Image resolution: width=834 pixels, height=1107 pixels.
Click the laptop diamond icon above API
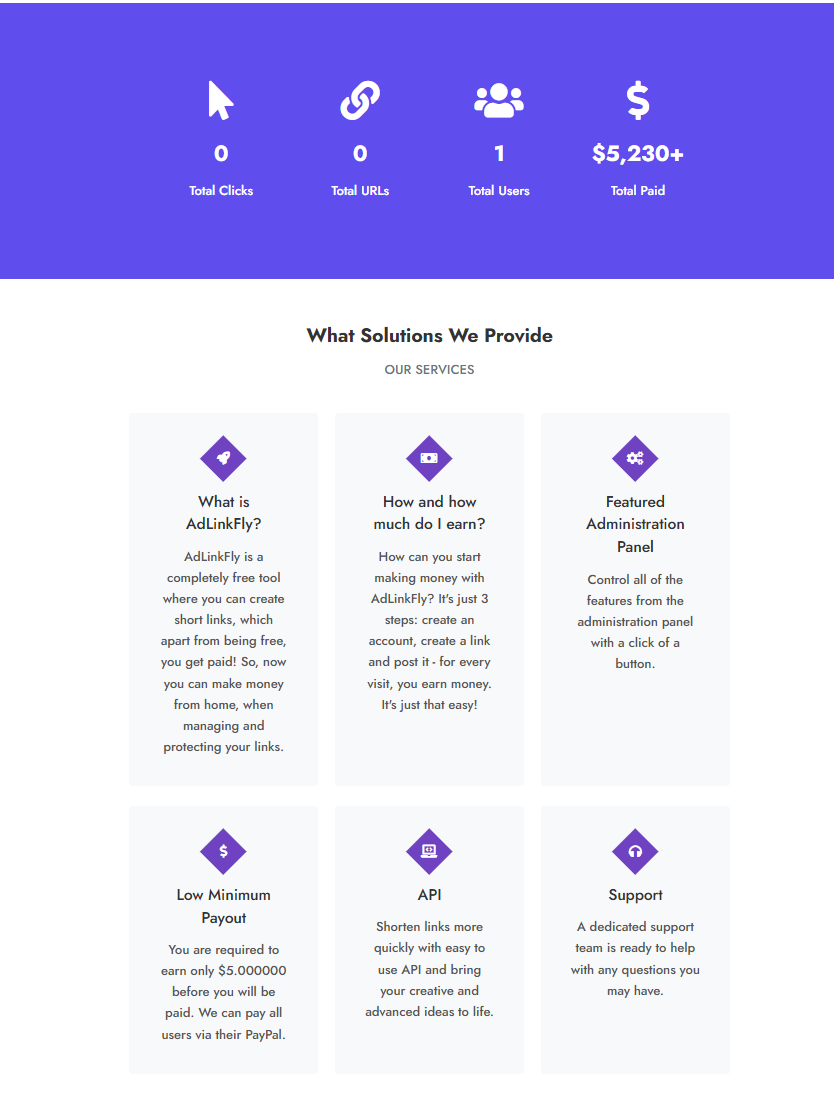(x=429, y=851)
